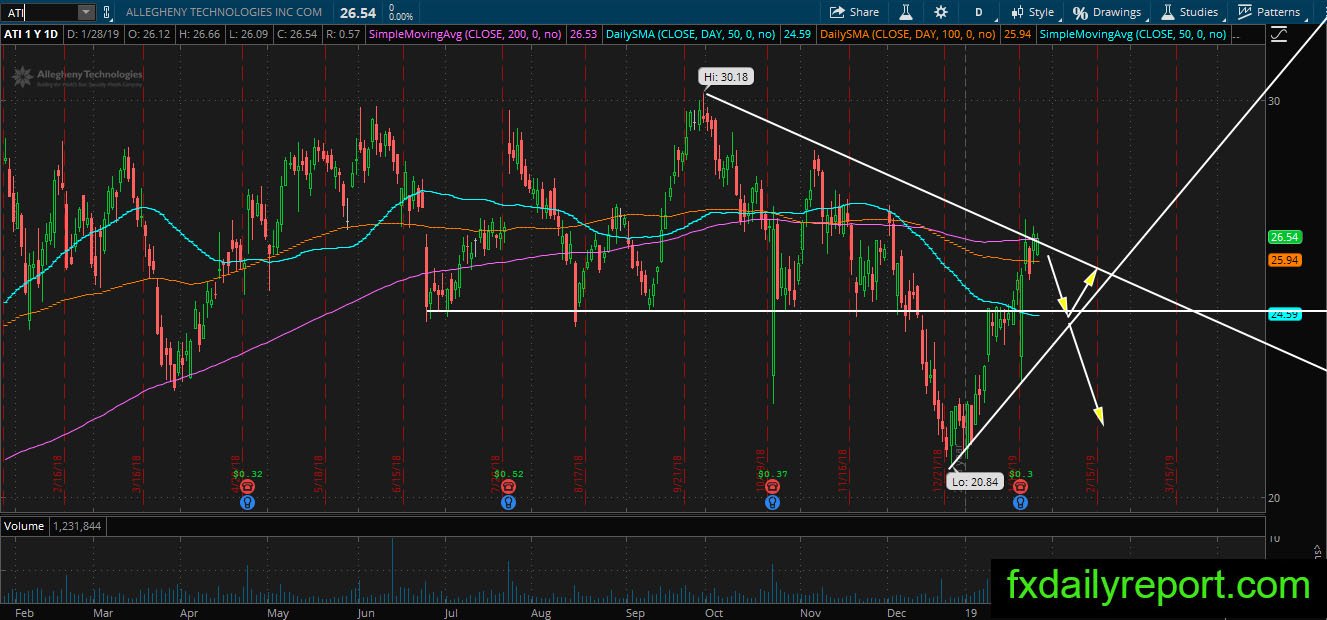Click the orange DailySMA (CLOSE, DAY, 100) label
Viewport: 1327px width, 620px height.
click(x=907, y=34)
